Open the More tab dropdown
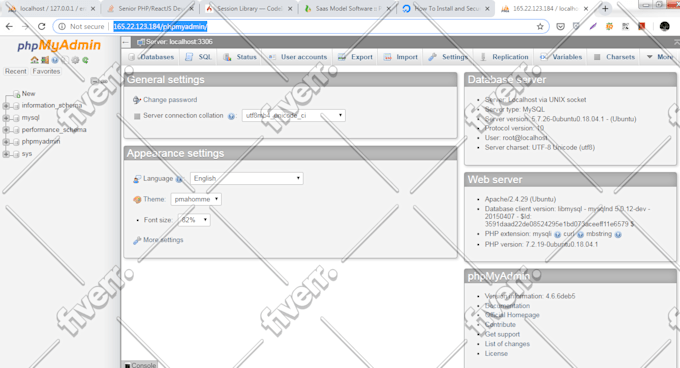The height and width of the screenshot is (368, 680). (660, 57)
